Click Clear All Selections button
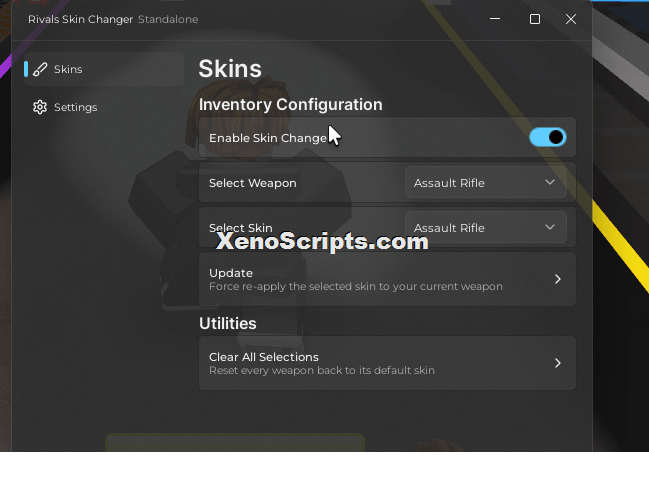The width and height of the screenshot is (649, 482). click(387, 363)
